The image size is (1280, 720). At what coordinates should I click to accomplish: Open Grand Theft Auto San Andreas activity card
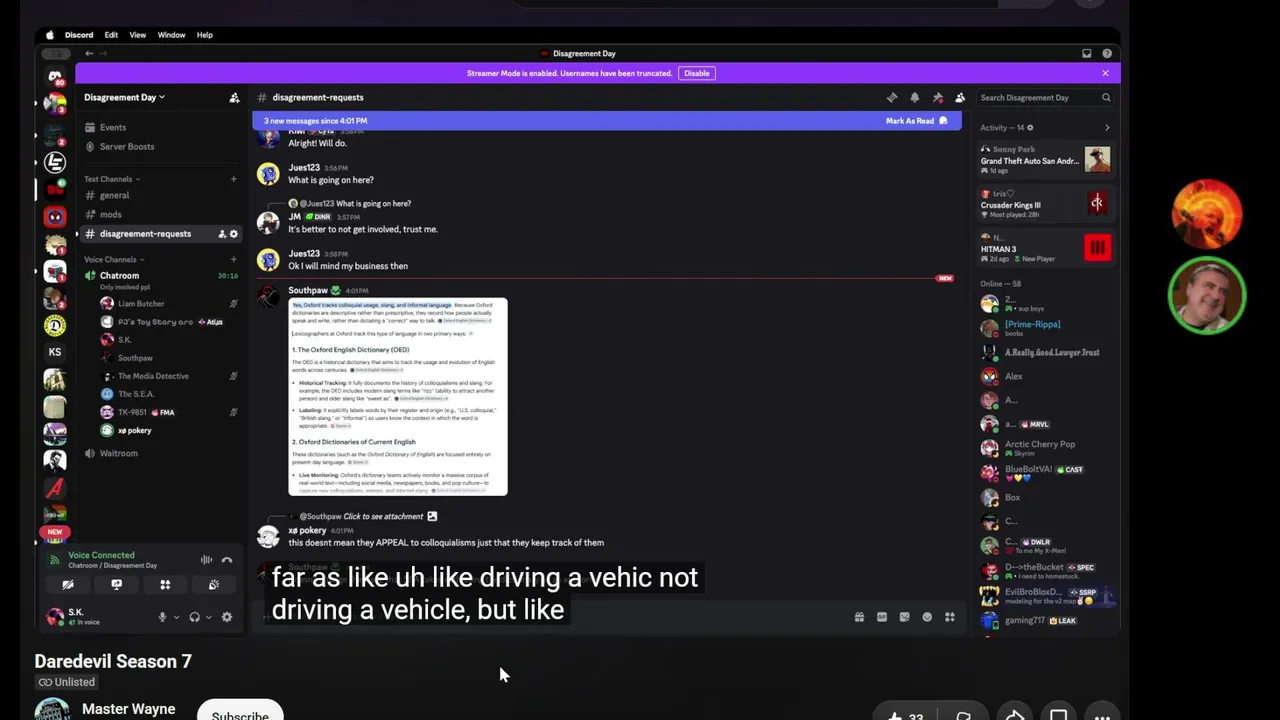coord(1045,160)
